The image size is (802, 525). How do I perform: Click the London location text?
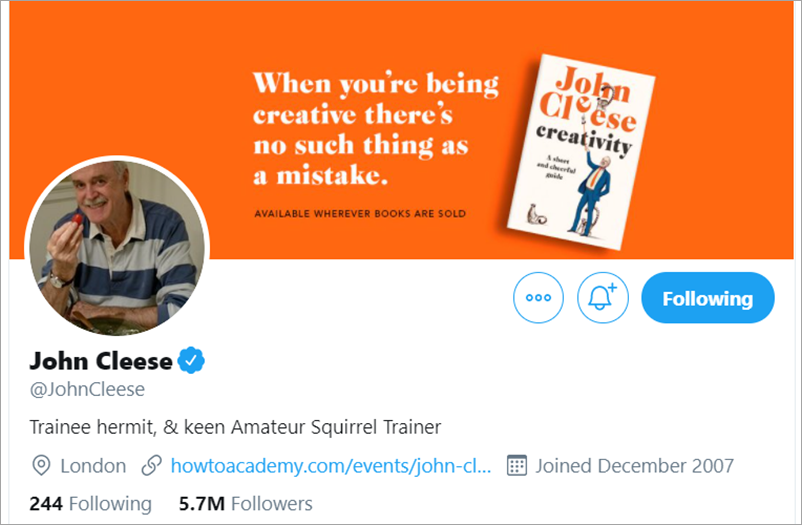coord(93,466)
